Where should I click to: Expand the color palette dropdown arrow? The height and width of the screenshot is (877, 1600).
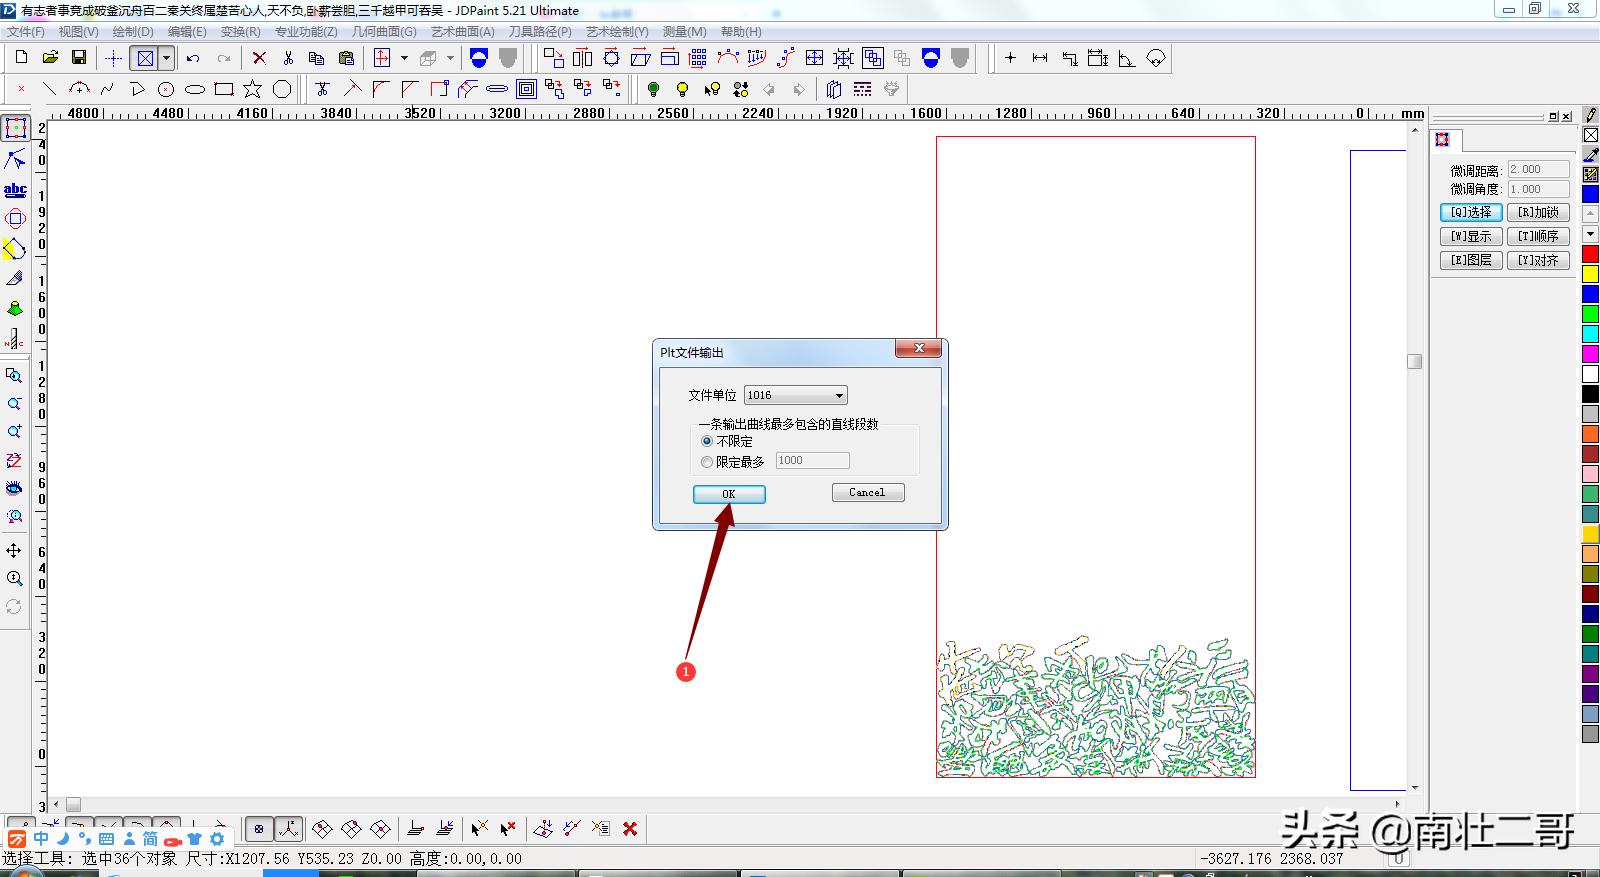[x=1590, y=234]
